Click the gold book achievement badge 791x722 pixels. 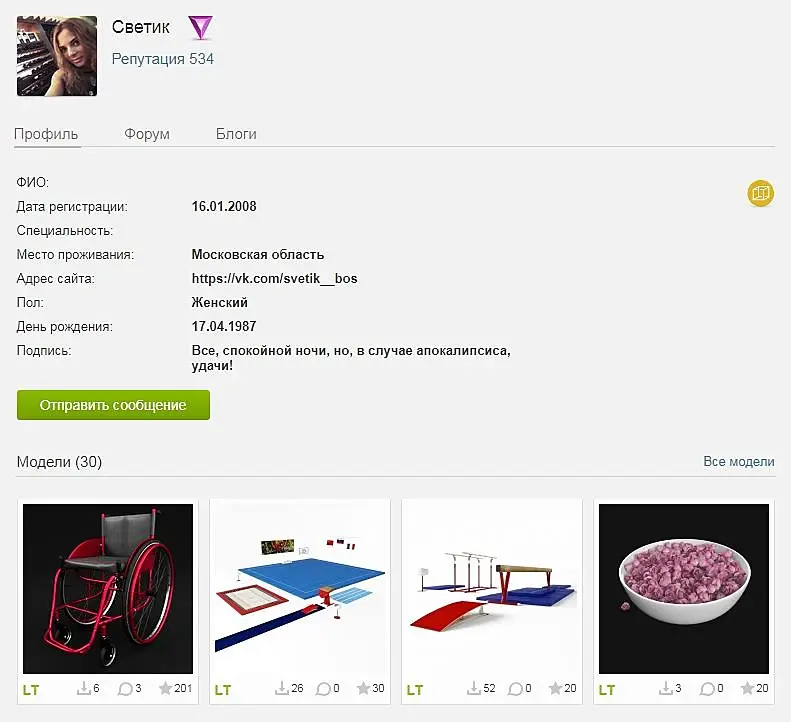[760, 193]
